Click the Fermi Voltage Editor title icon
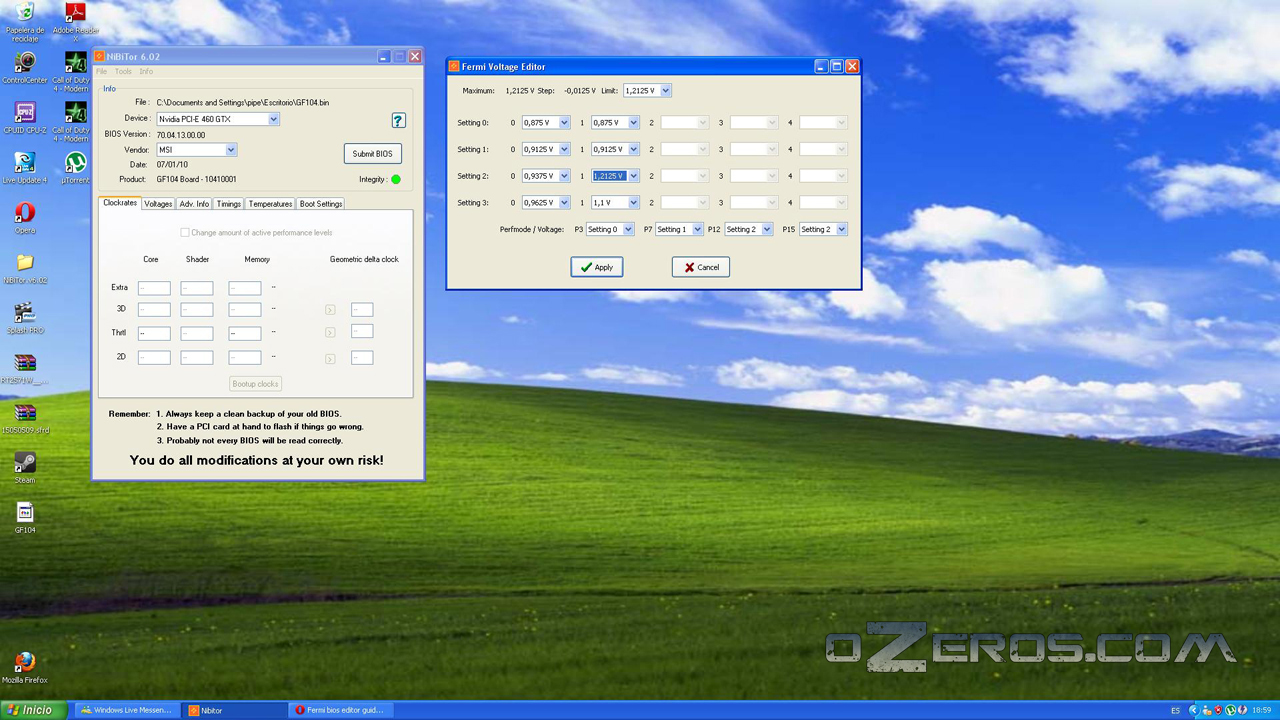1280x720 pixels. (454, 66)
